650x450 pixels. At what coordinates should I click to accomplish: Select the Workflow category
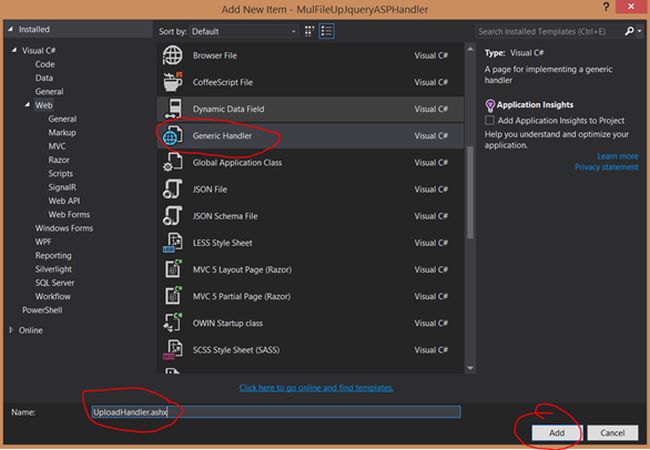click(x=53, y=297)
